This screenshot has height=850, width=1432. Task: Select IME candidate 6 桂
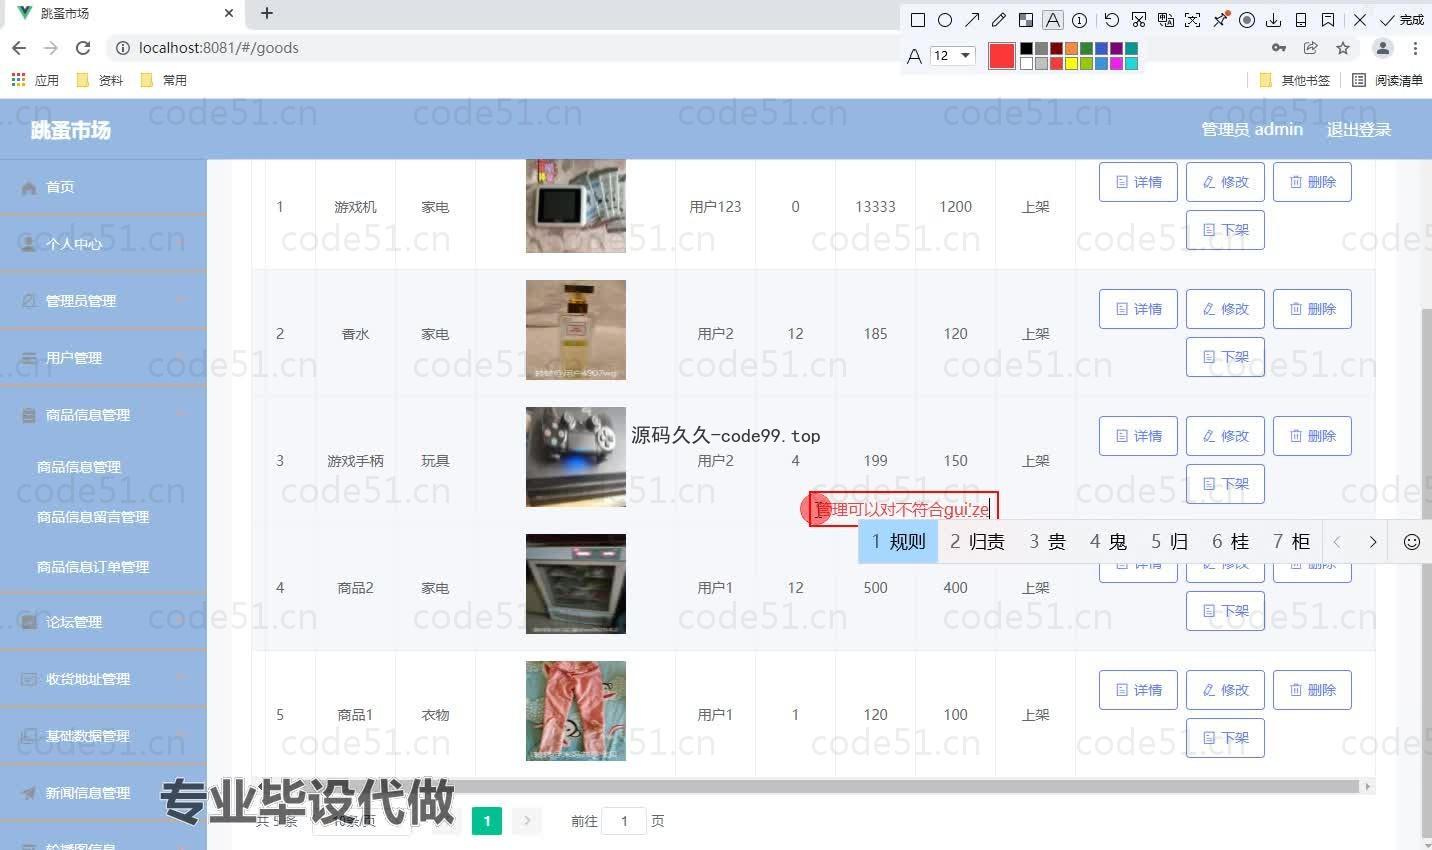pyautogui.click(x=1230, y=542)
